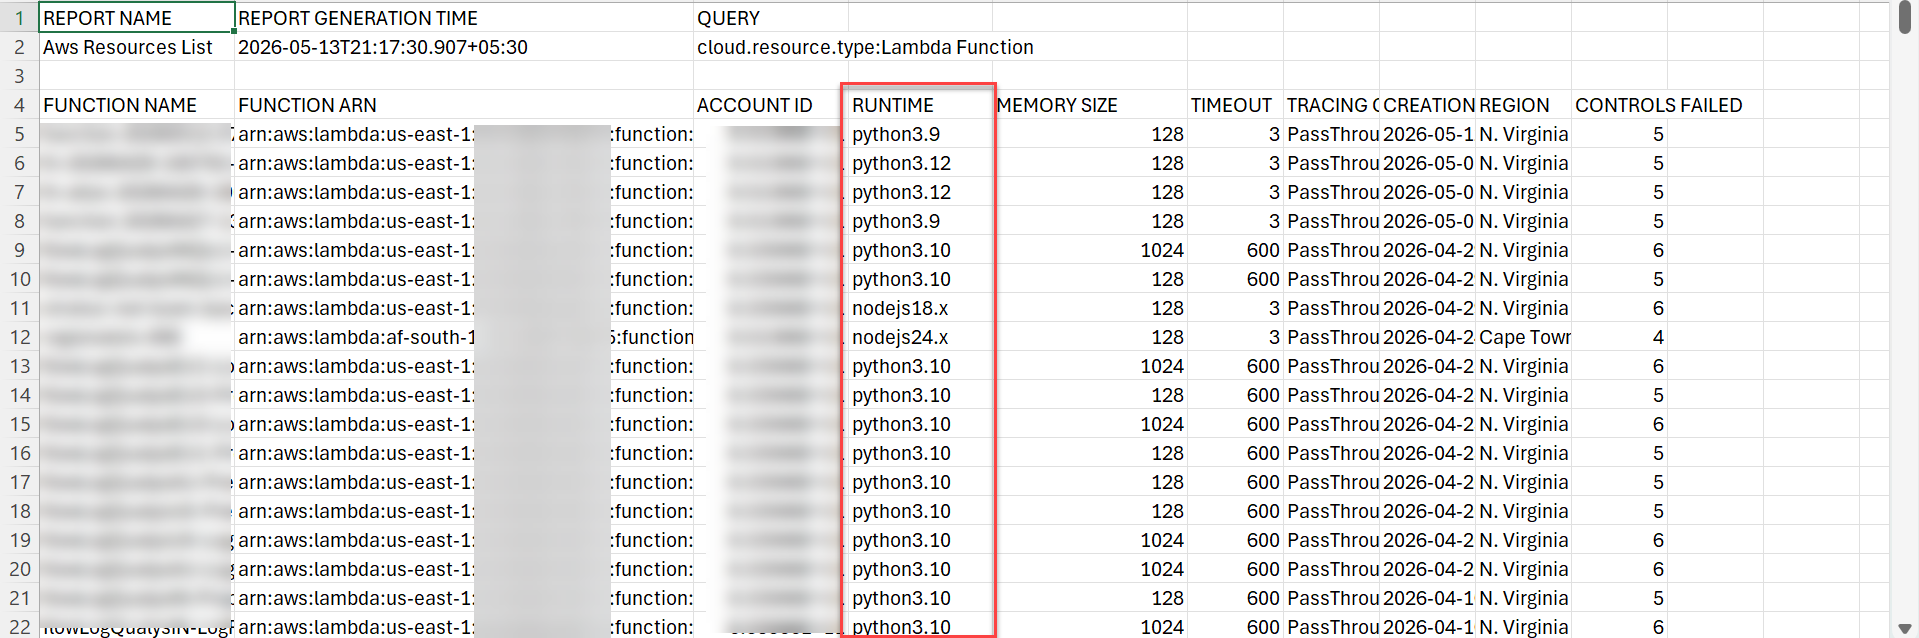This screenshot has height=638, width=1919.
Task: Click python3.12 runtime cell in row 6
Action: click(x=920, y=163)
